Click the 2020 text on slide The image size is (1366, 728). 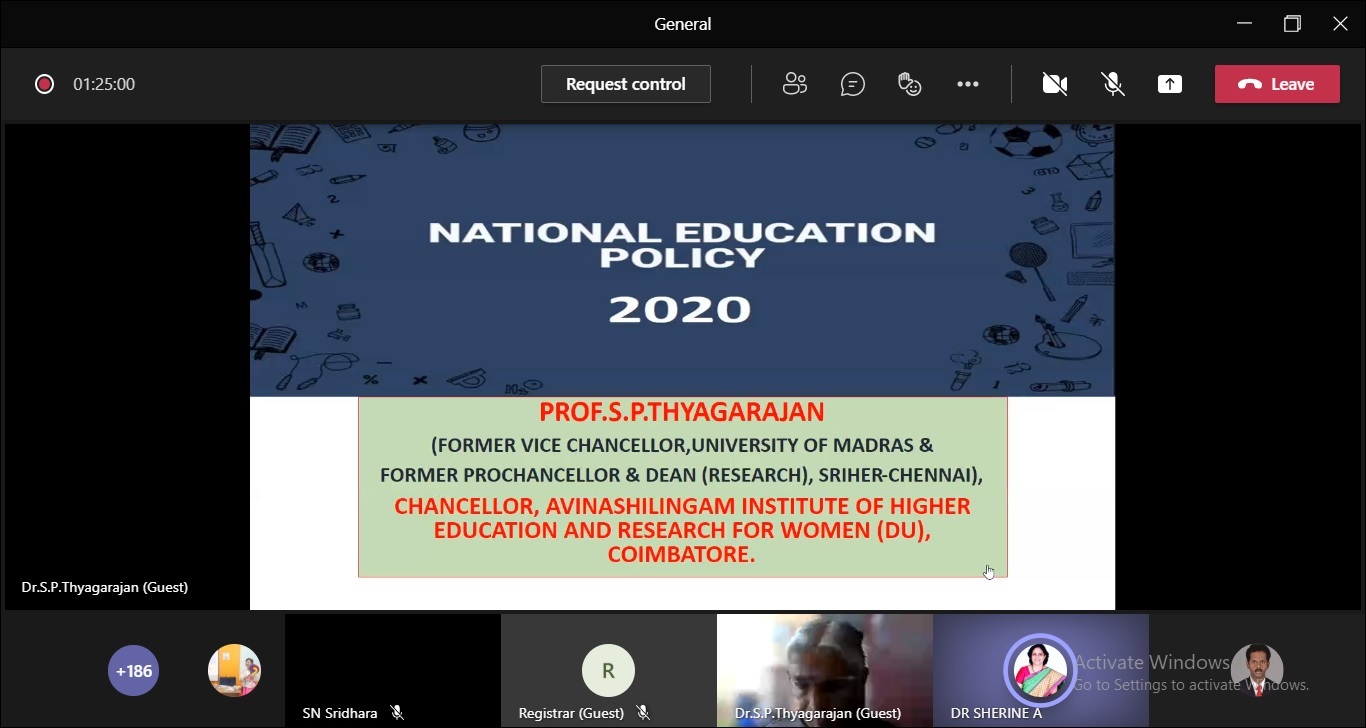[680, 309]
